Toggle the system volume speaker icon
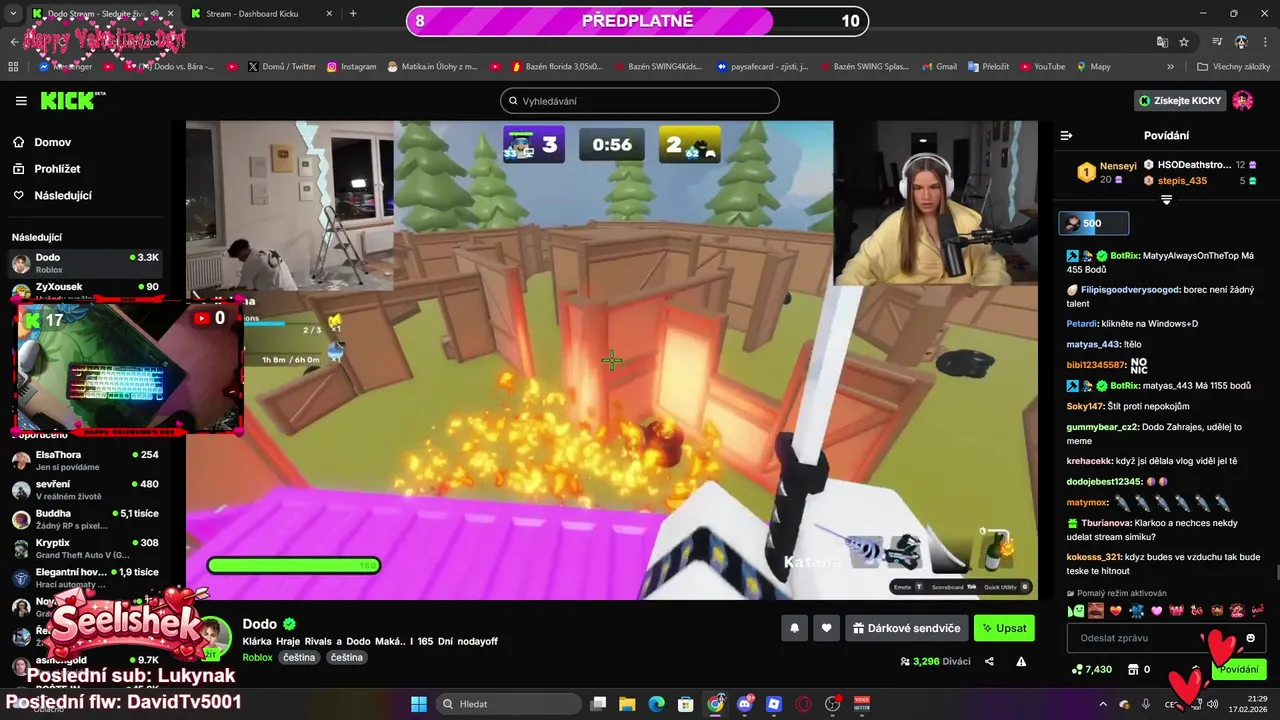The width and height of the screenshot is (1280, 720). 1213,704
